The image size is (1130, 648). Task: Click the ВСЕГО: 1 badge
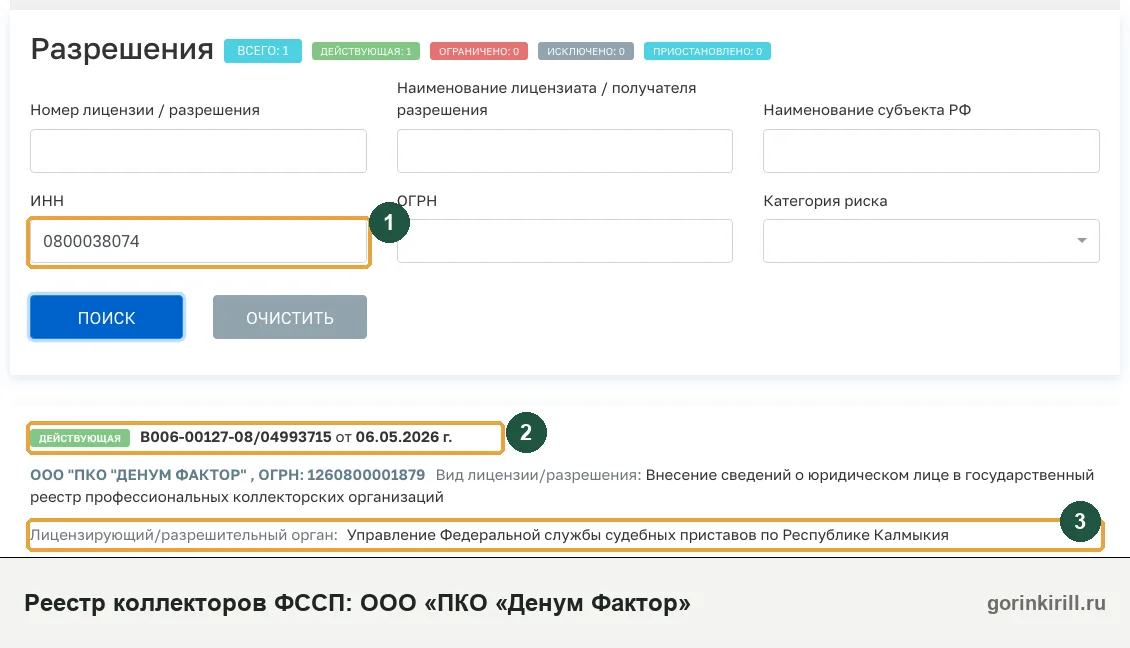click(x=262, y=51)
